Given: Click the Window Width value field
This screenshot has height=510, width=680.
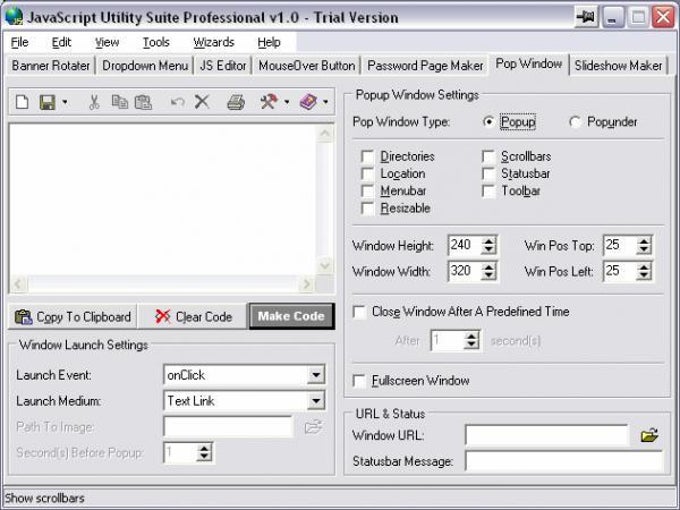Looking at the screenshot, I should pyautogui.click(x=464, y=271).
